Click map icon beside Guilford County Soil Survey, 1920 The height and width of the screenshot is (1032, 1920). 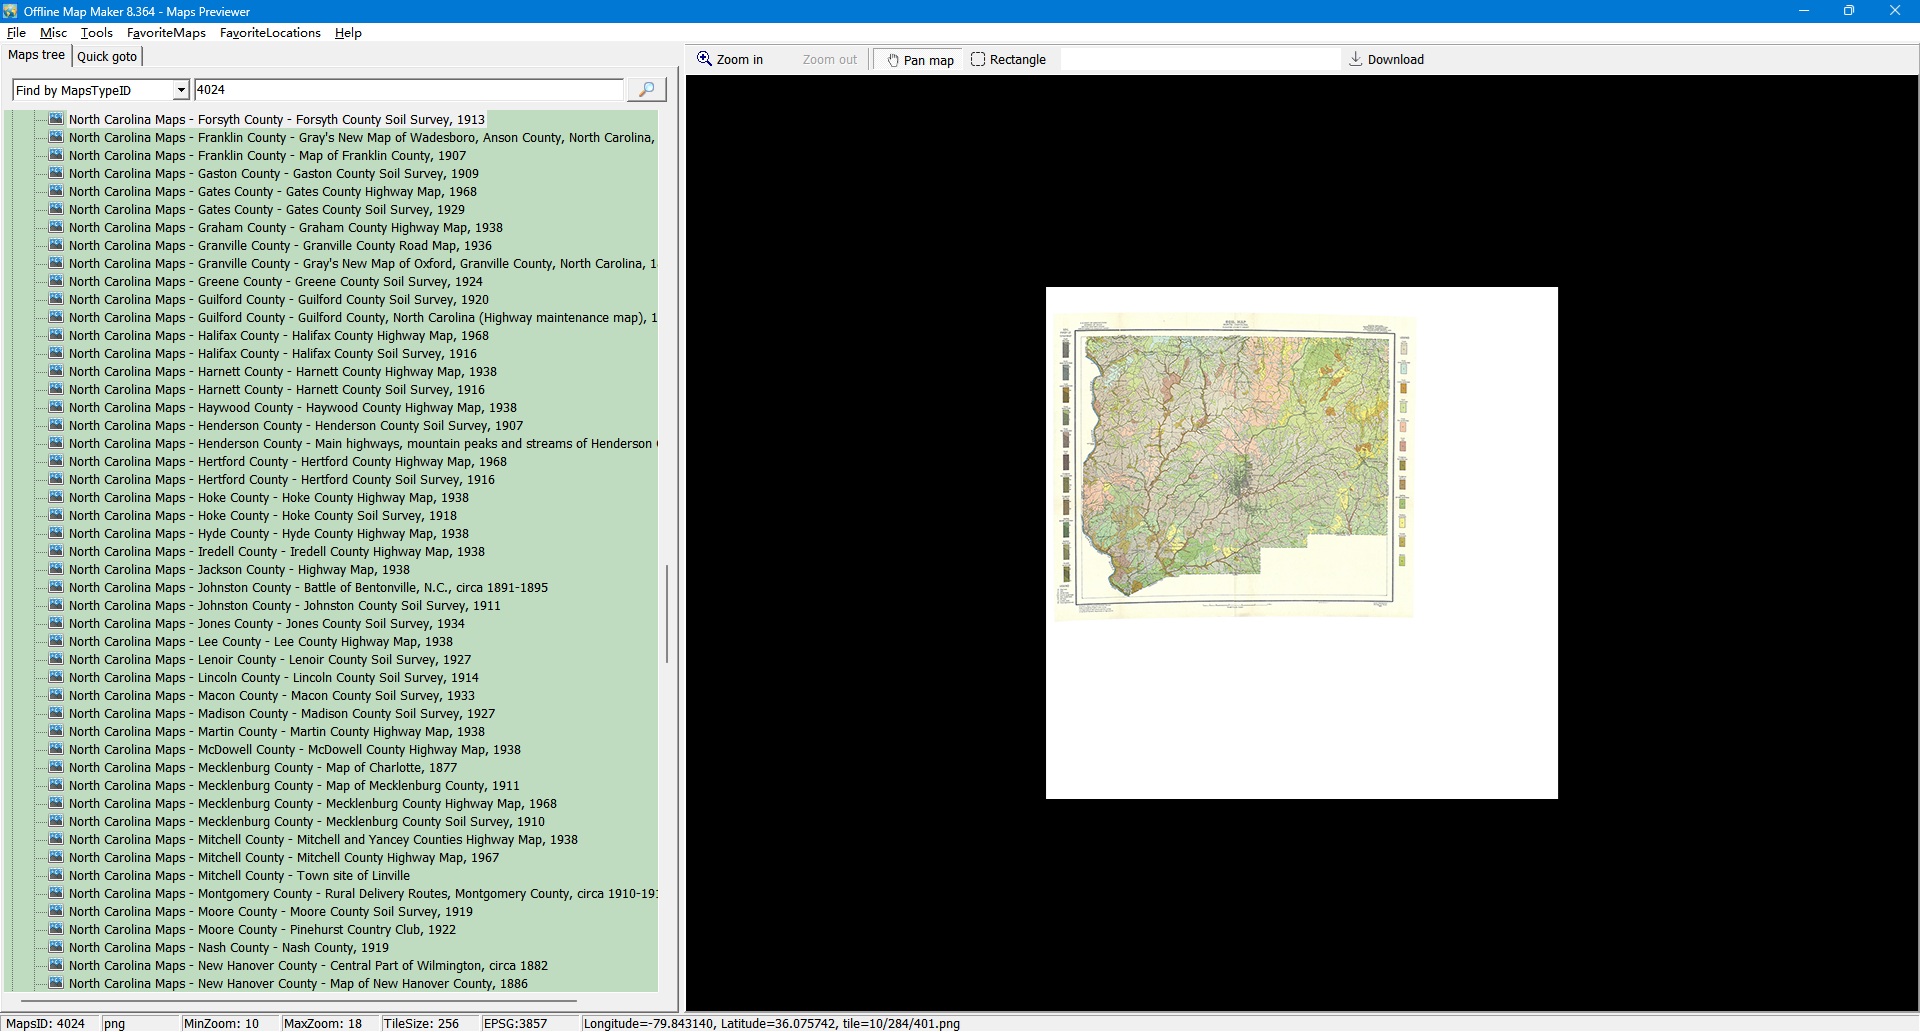coord(57,300)
